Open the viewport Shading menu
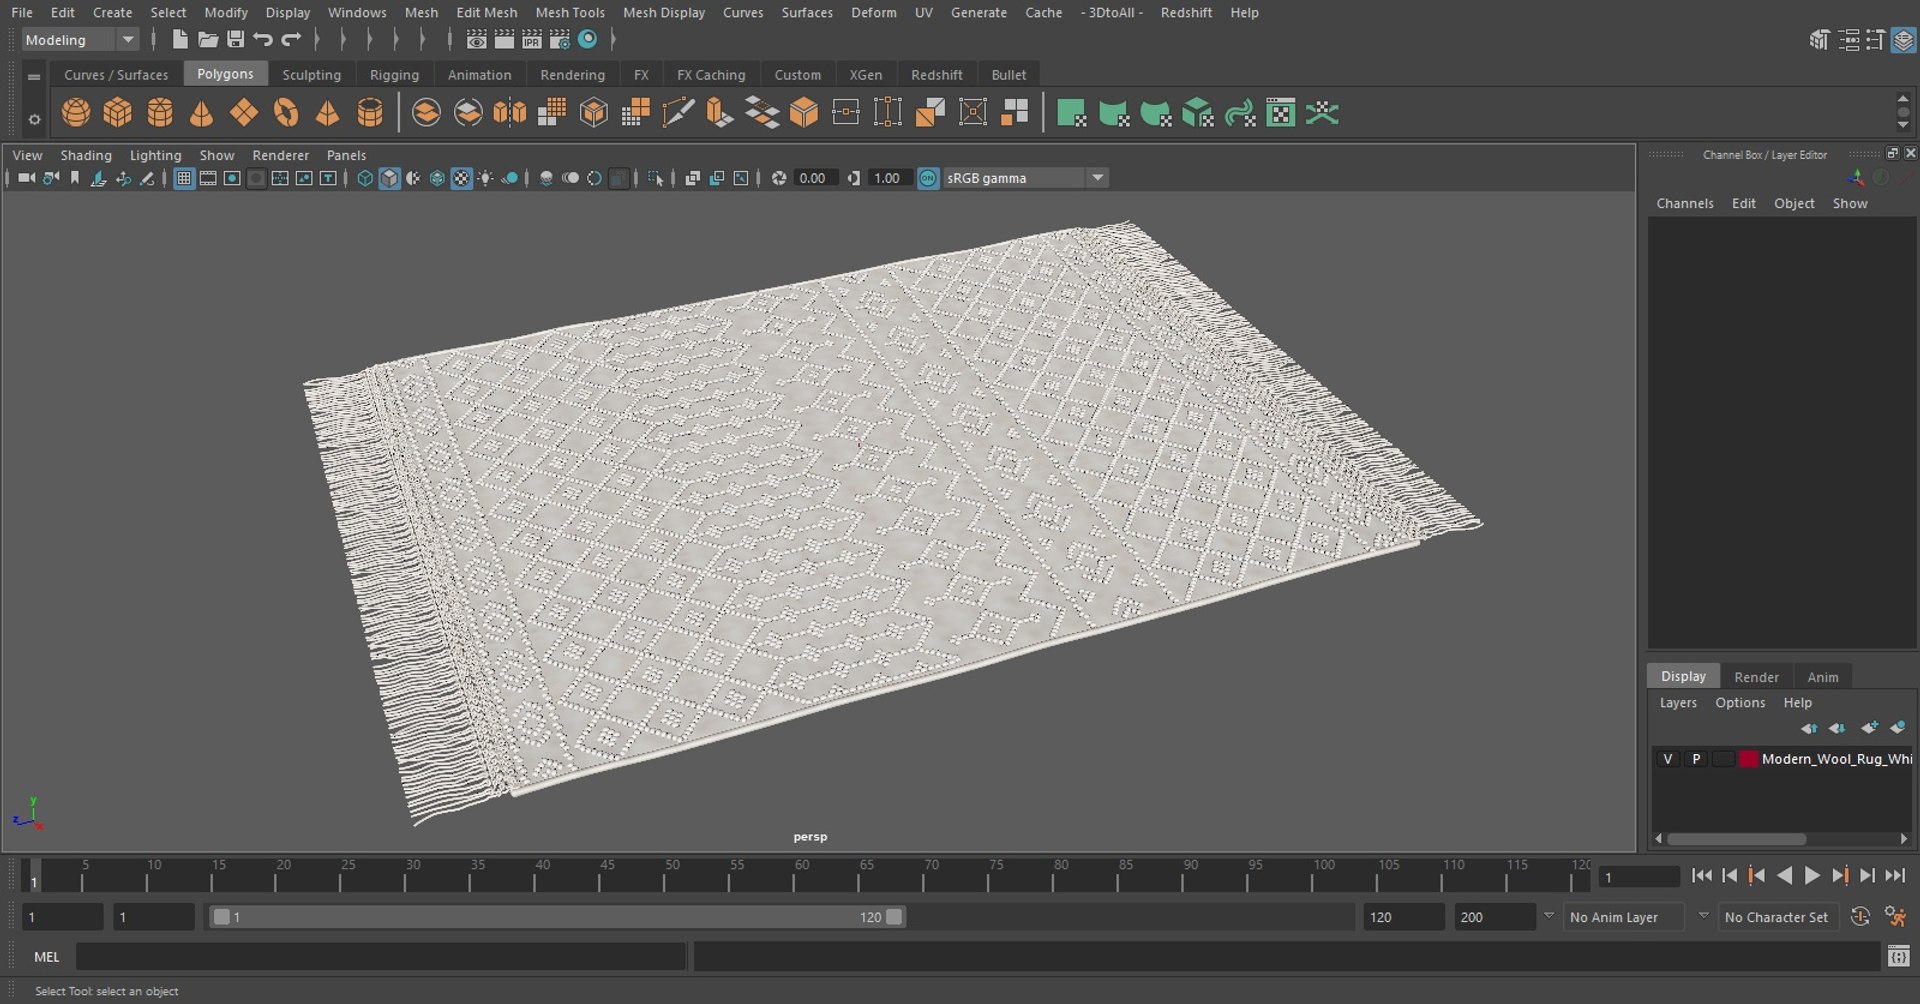The image size is (1920, 1004). pyautogui.click(x=86, y=155)
